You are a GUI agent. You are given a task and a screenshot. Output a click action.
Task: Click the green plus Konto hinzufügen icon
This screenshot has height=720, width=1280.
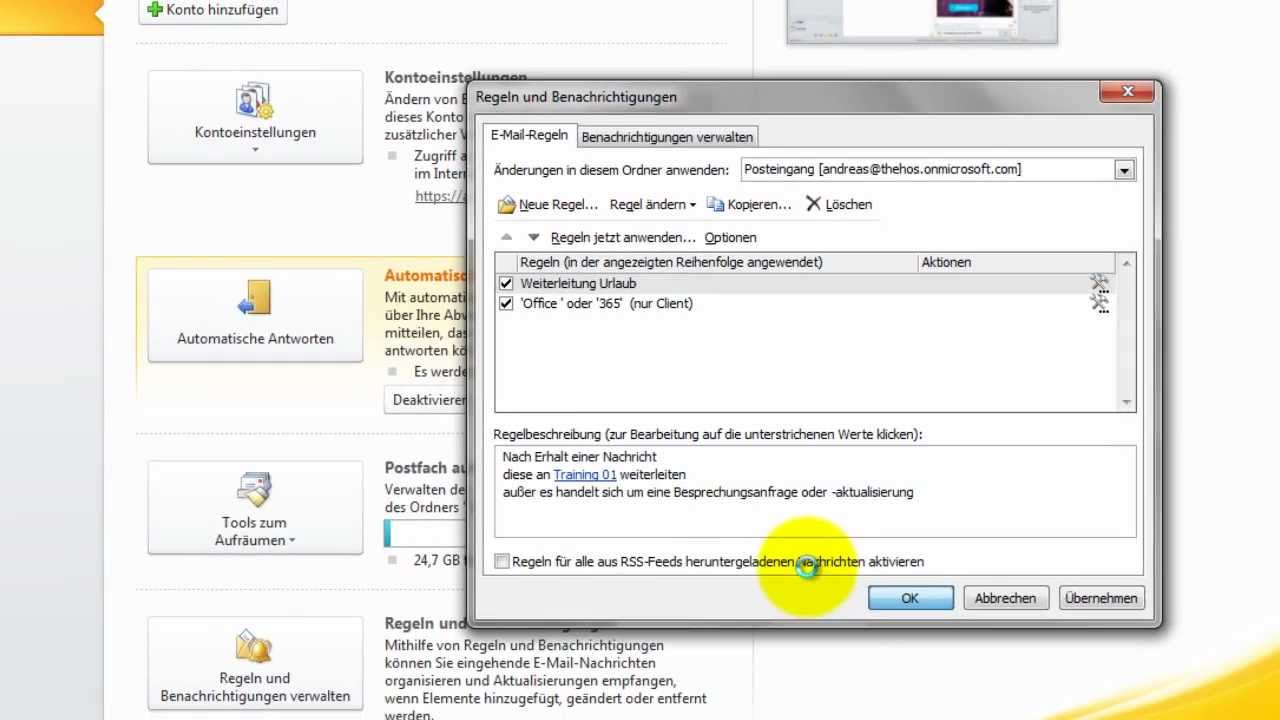[x=154, y=10]
